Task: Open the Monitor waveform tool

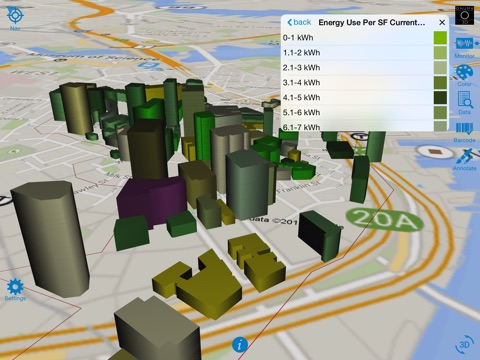Action: click(464, 48)
